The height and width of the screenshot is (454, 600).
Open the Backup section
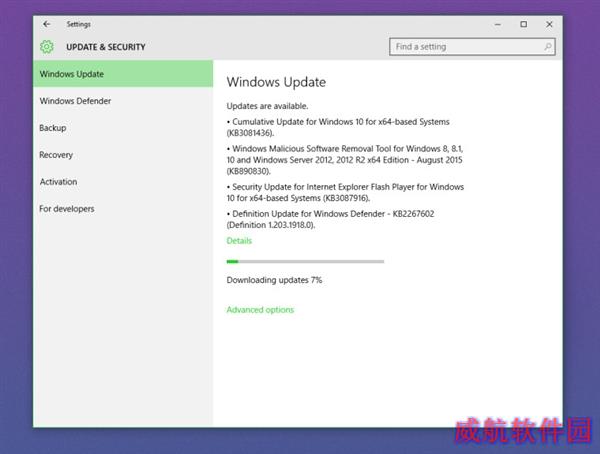click(x=123, y=128)
